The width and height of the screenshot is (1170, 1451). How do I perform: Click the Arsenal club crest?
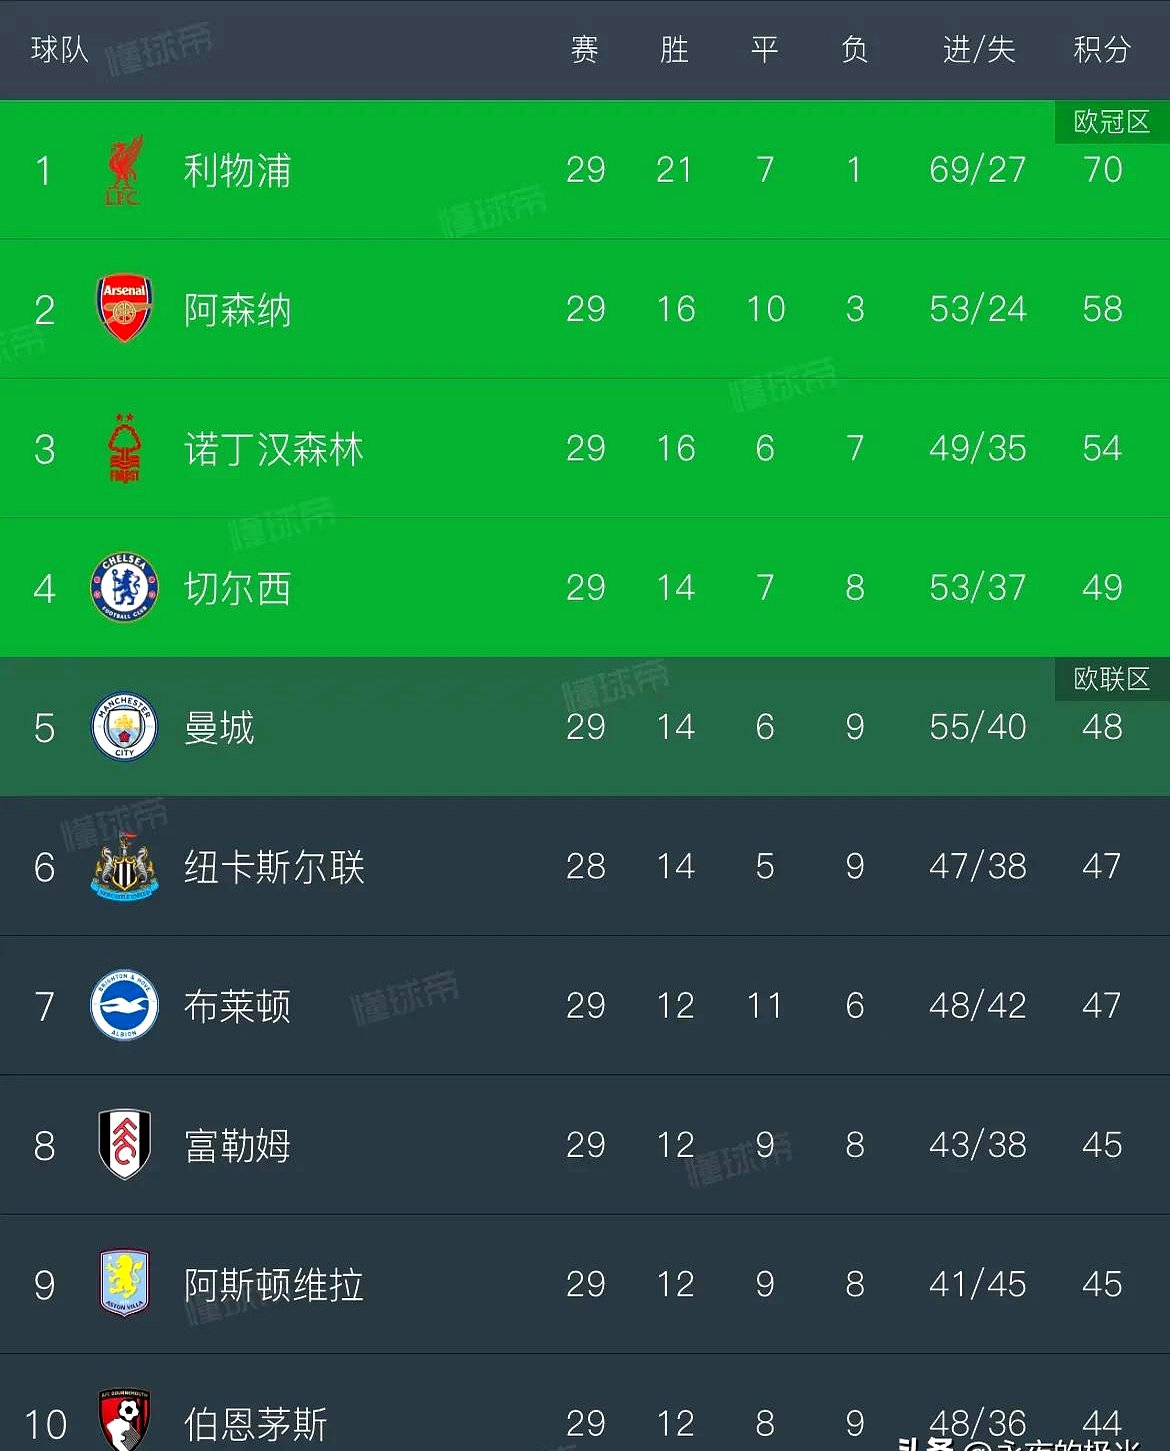[x=124, y=309]
